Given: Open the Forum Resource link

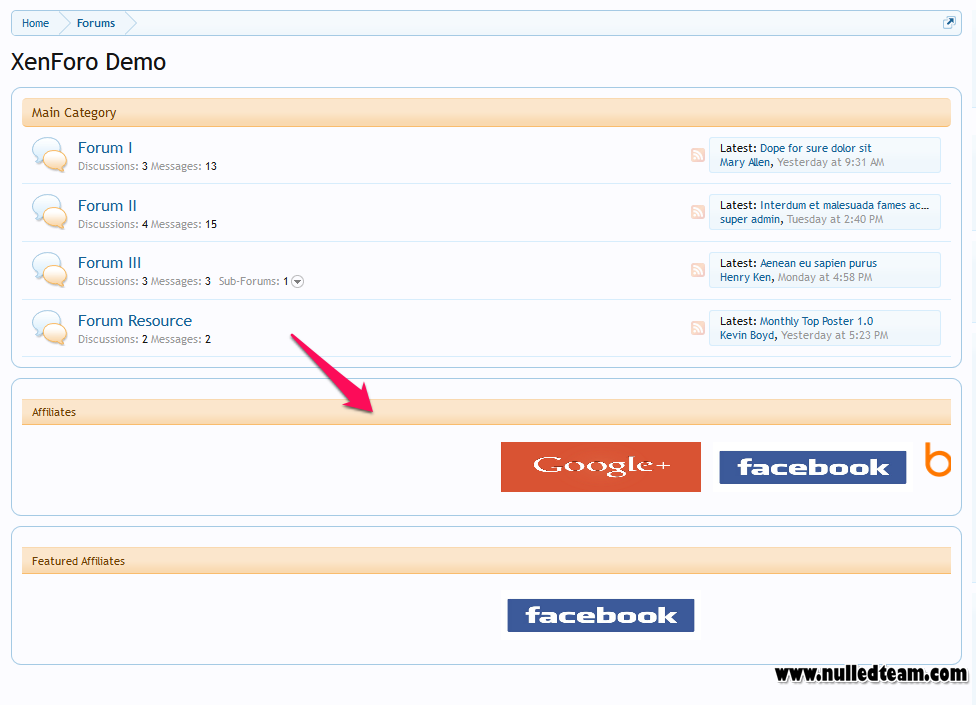Looking at the screenshot, I should coord(135,320).
